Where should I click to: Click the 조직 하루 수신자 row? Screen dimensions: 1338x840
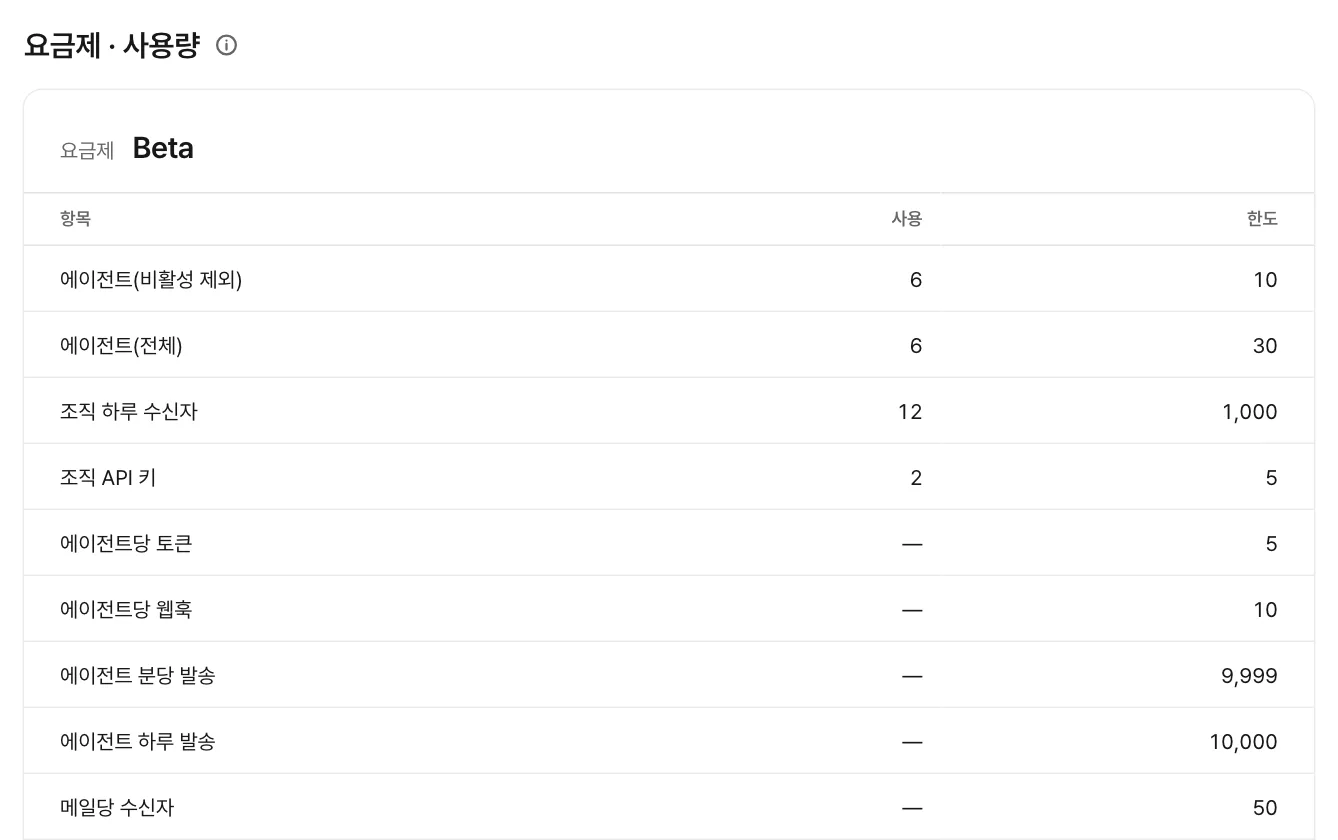pyautogui.click(x=669, y=411)
